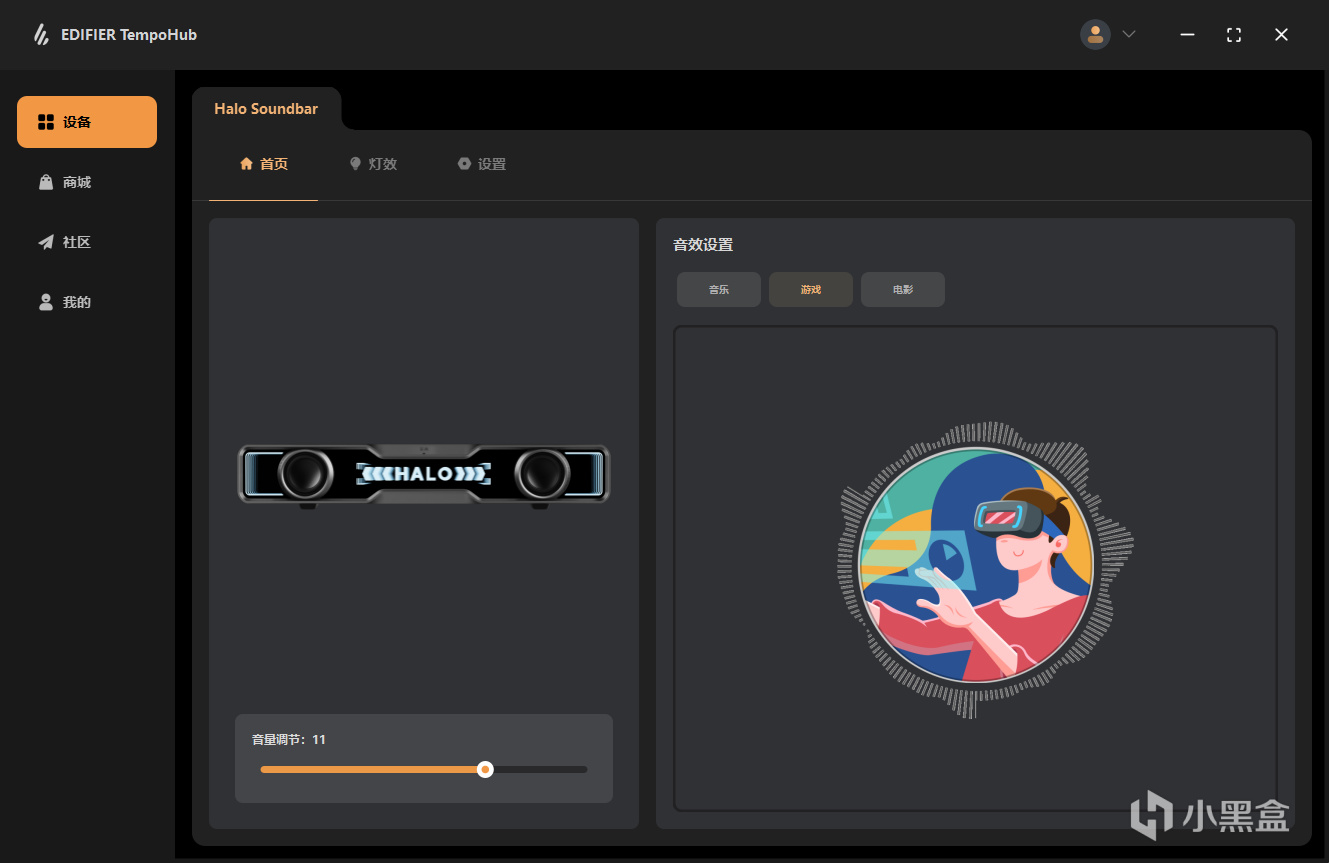Screen dimensions: 1329x863
Task: Select the 游戏 sound effect mode
Action: (811, 290)
